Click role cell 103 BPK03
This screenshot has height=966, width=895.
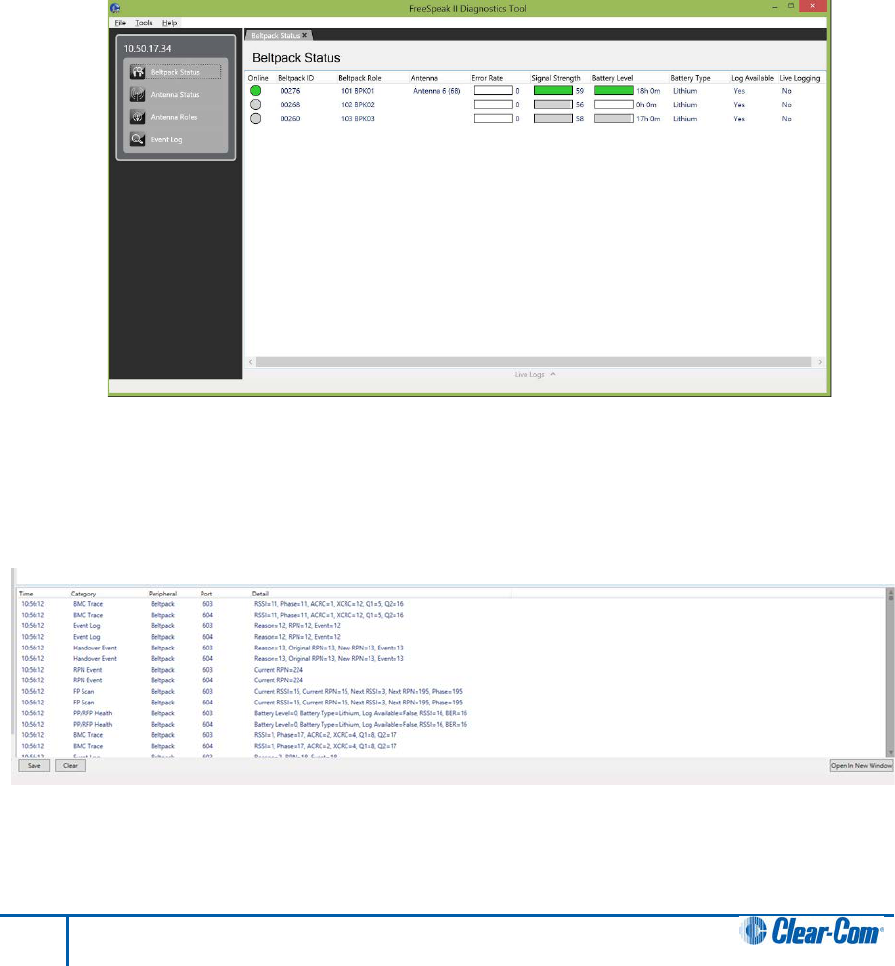(x=357, y=118)
